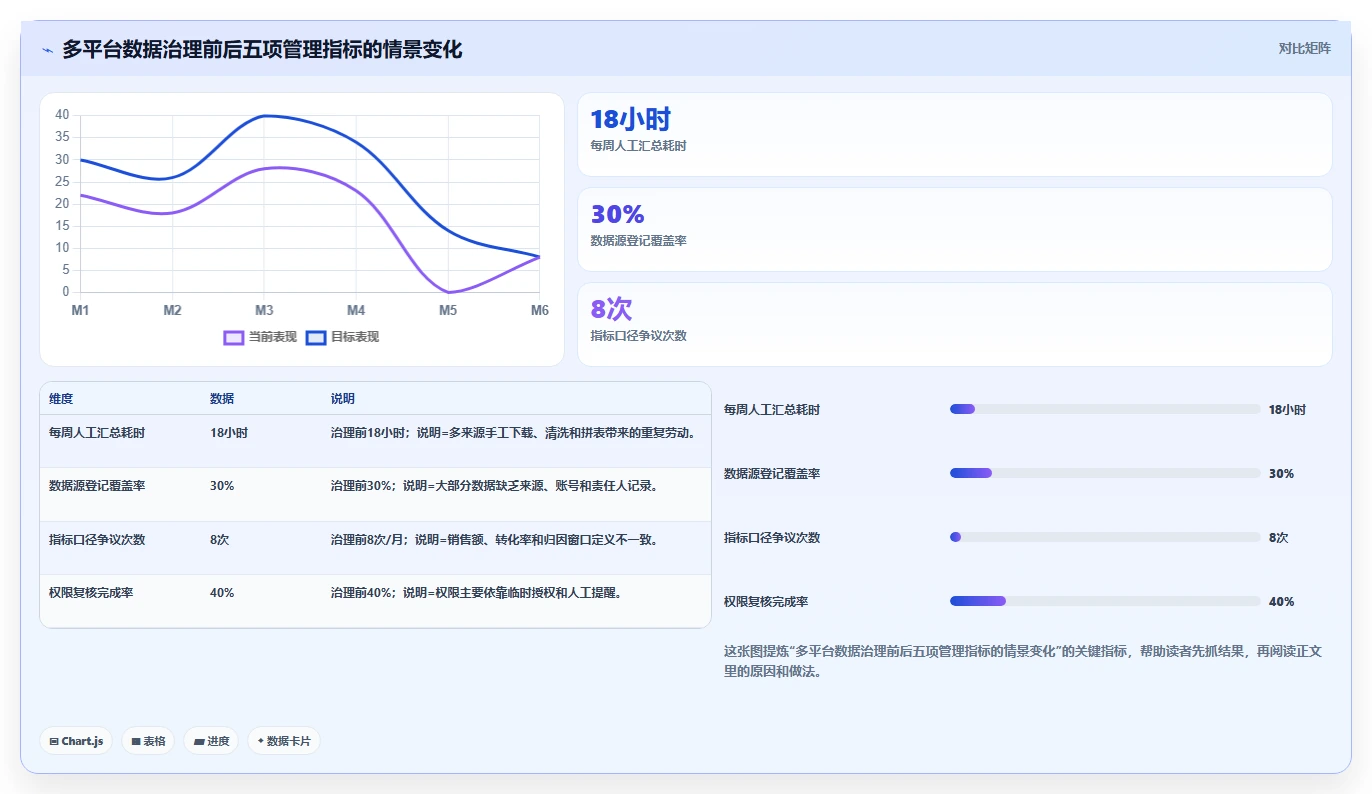Click the description starting 治理前18小时
This screenshot has width=1372, height=794.
513,433
